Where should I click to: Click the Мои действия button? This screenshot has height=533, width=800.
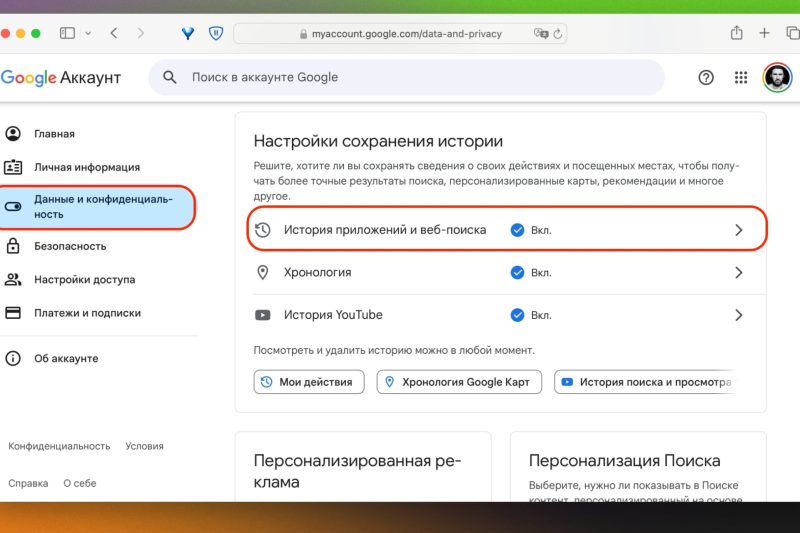(309, 382)
